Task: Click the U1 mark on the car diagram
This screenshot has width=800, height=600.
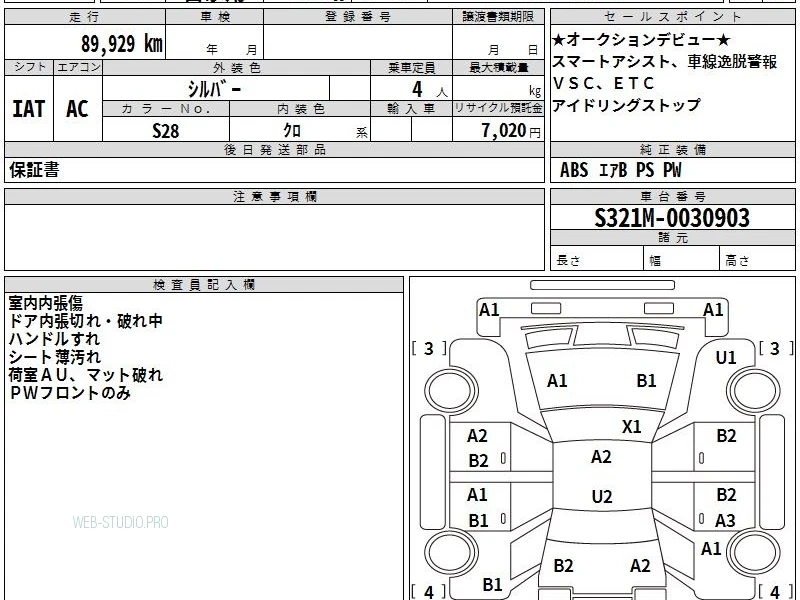Action: [x=726, y=358]
